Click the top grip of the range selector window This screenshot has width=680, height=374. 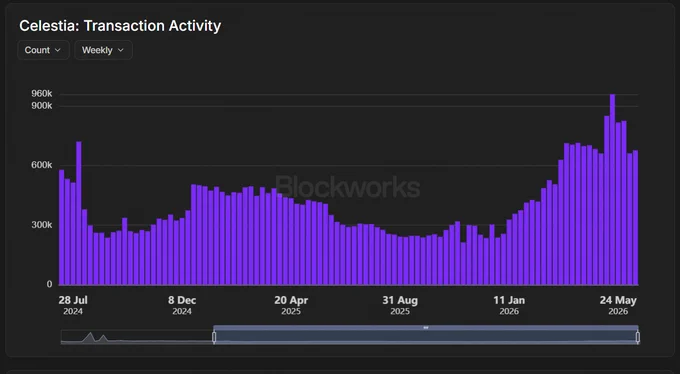425,328
